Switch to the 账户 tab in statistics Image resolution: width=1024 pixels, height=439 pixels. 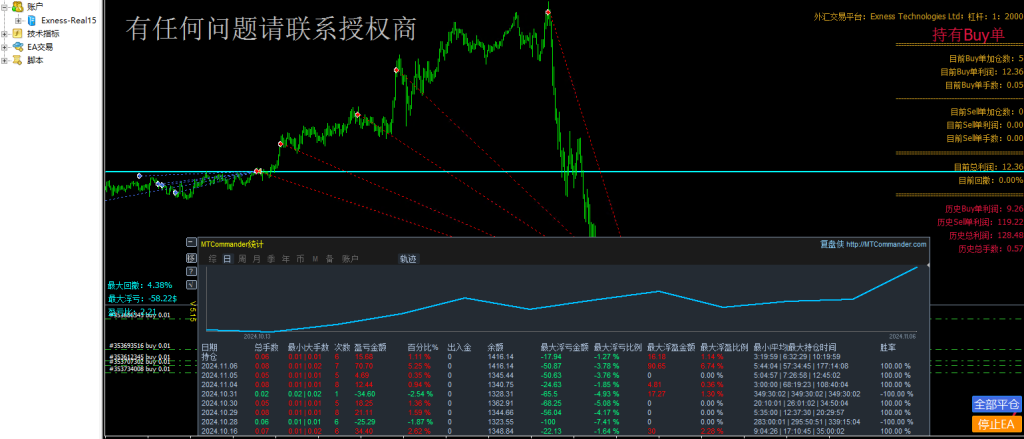(x=350, y=259)
